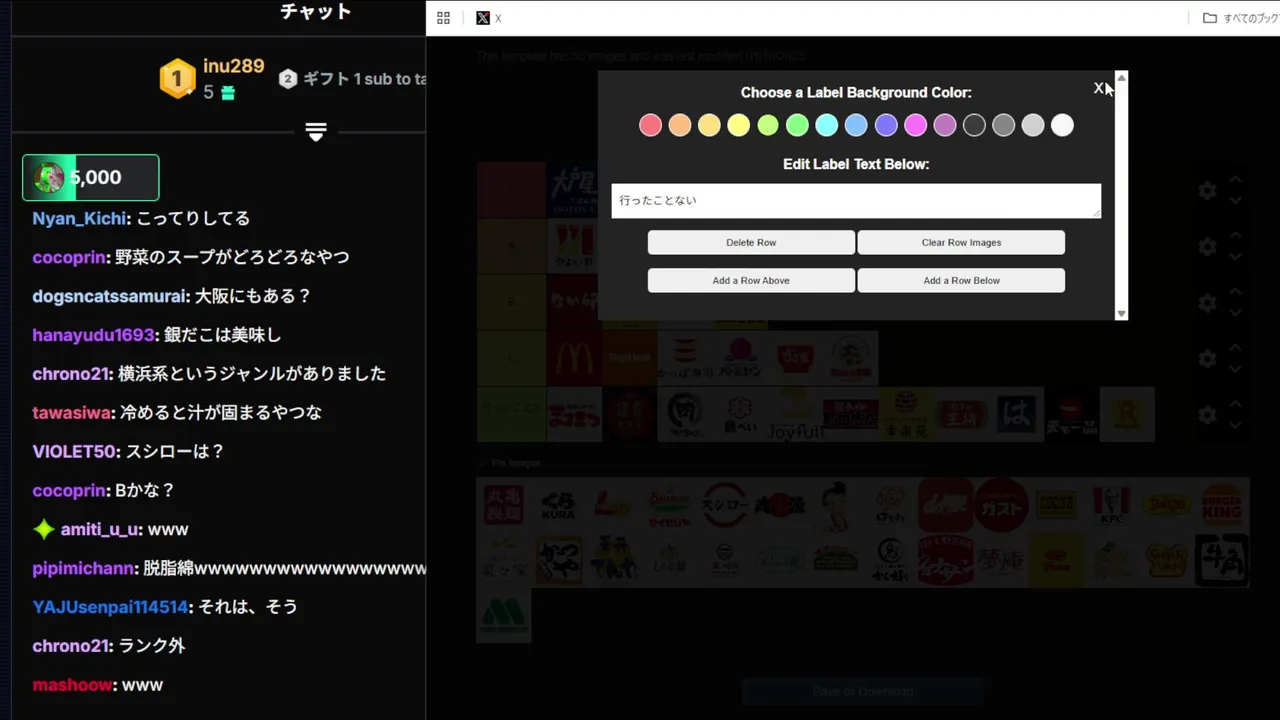1280x720 pixels.
Task: Click the Clear Row Images button
Action: pyautogui.click(x=961, y=242)
